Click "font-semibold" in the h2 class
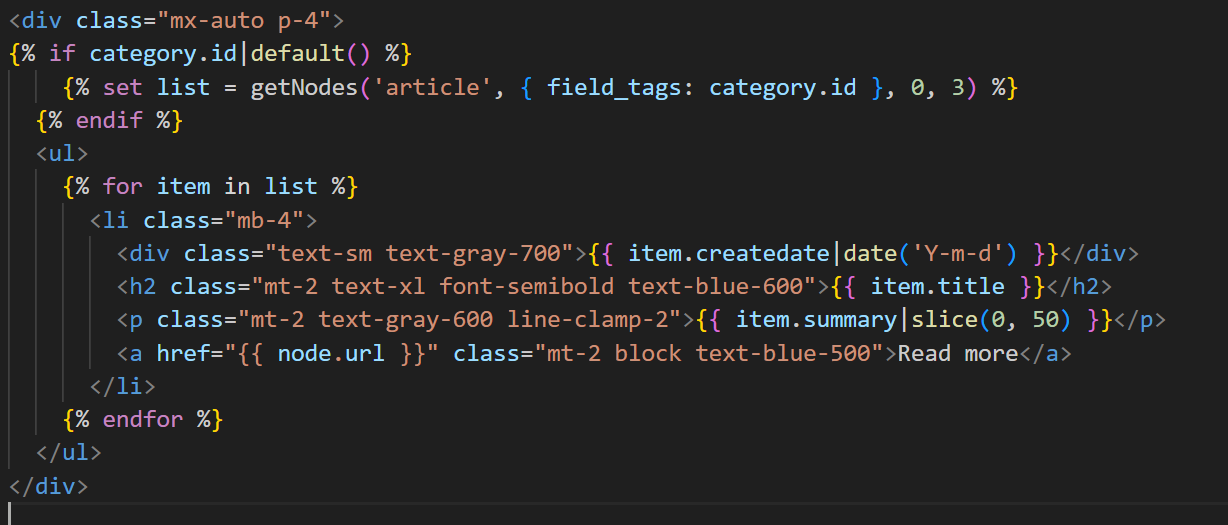 point(527,286)
